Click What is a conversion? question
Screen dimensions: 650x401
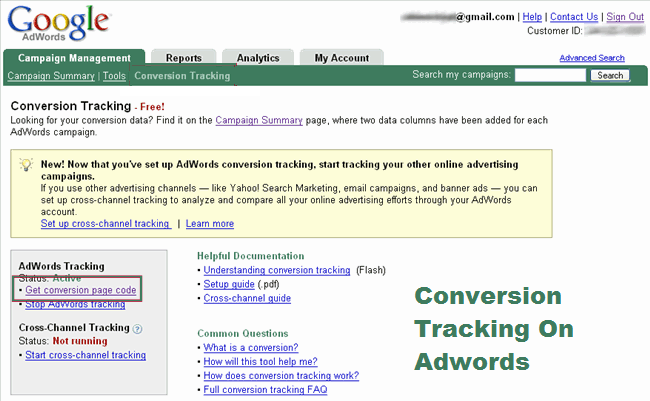click(251, 348)
